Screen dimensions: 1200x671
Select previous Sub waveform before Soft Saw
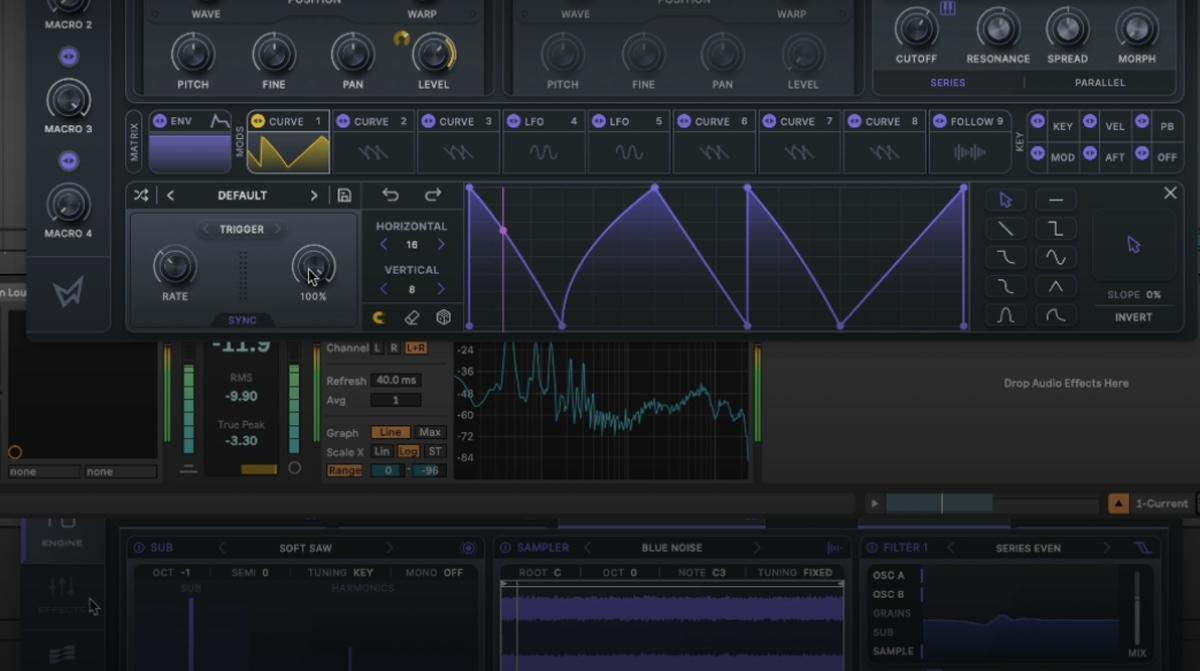[x=222, y=548]
